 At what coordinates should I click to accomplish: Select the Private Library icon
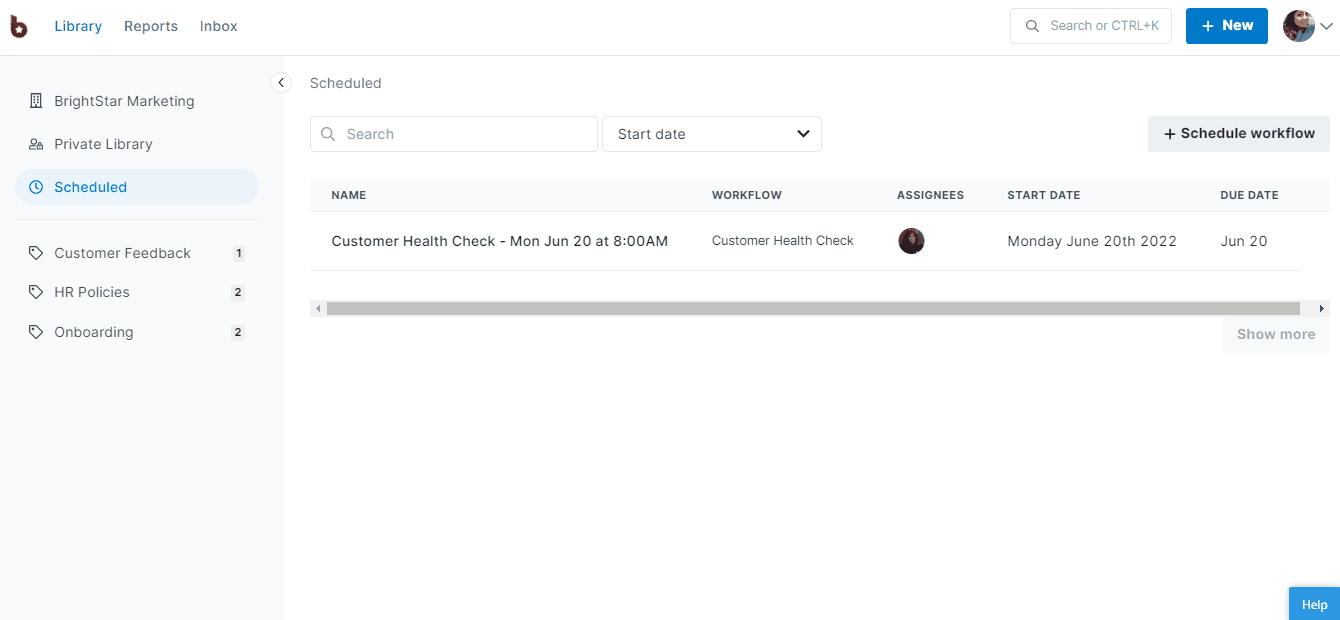point(36,143)
